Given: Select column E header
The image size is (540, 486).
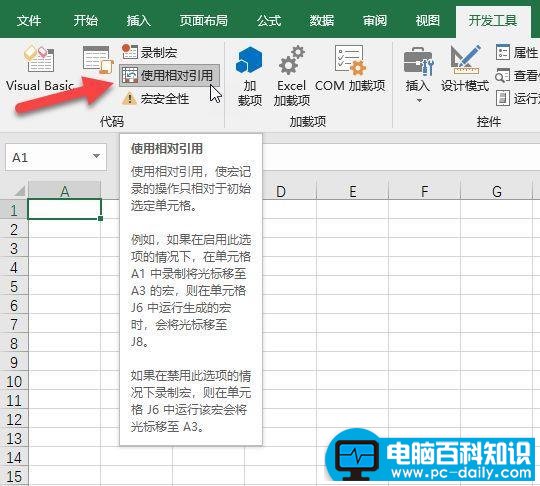Looking at the screenshot, I should pos(352,191).
